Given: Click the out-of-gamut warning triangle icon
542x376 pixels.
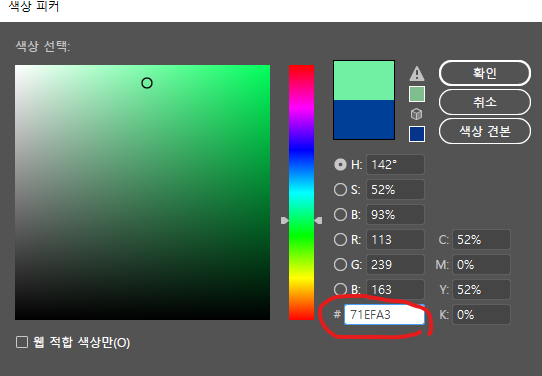Looking at the screenshot, I should pyautogui.click(x=417, y=73).
